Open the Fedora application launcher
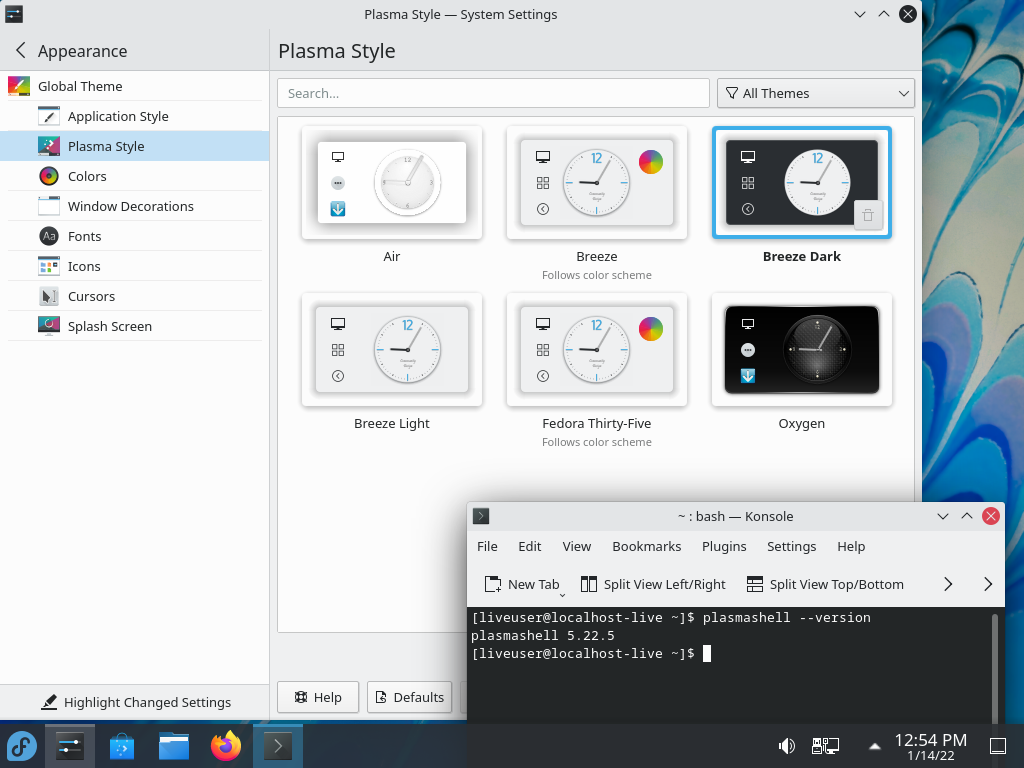Image resolution: width=1024 pixels, height=768 pixels. point(22,746)
